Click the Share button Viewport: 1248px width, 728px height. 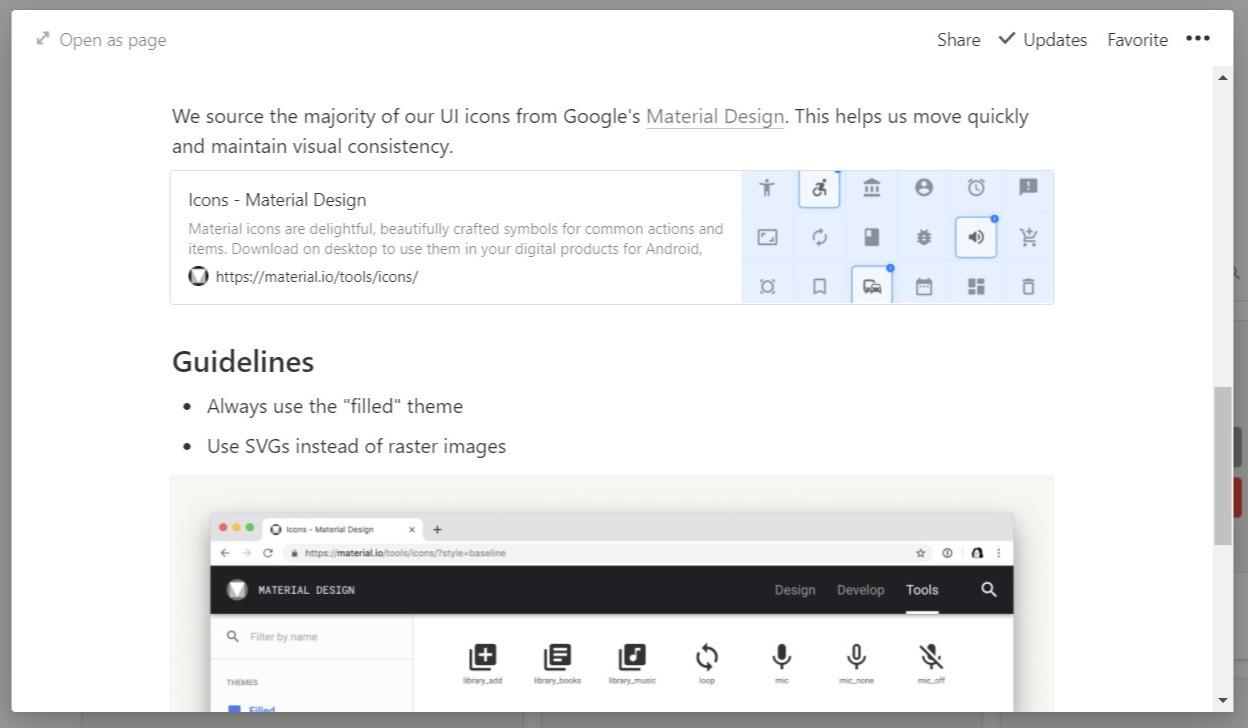(959, 40)
